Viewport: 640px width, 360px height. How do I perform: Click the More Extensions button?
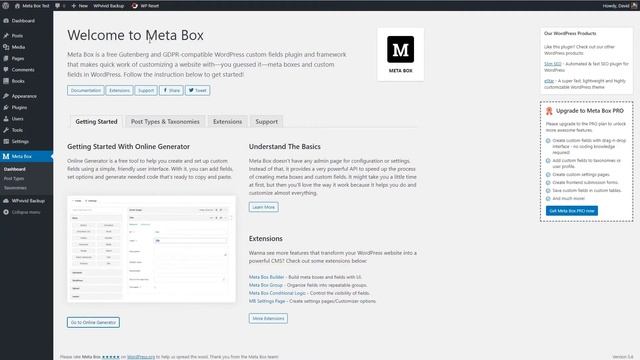tap(268, 318)
